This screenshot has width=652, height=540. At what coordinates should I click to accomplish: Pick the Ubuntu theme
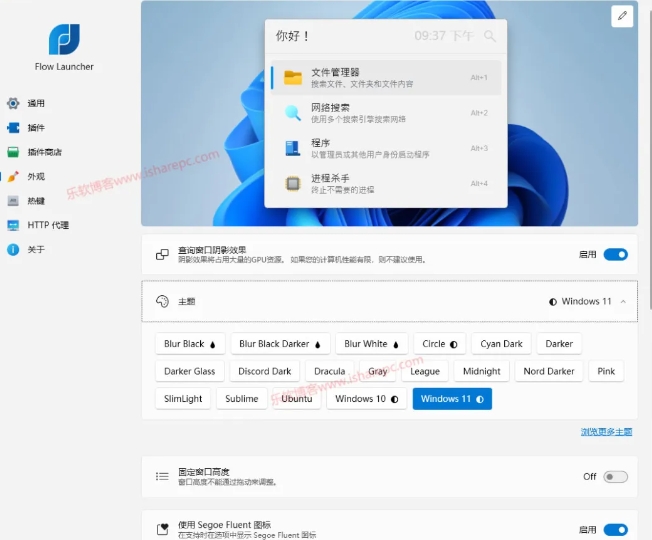click(x=296, y=399)
